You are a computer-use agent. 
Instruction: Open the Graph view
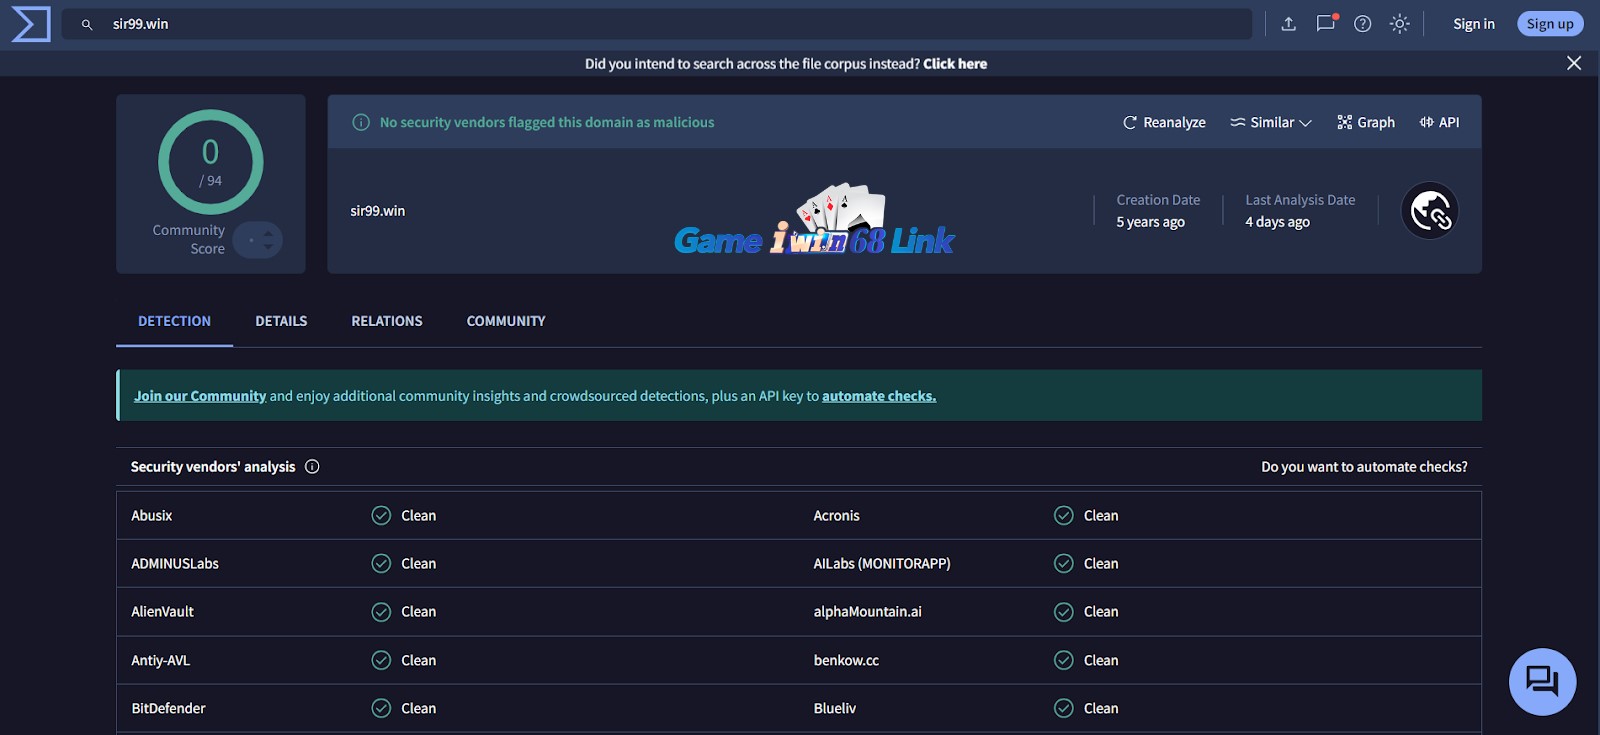(1366, 122)
